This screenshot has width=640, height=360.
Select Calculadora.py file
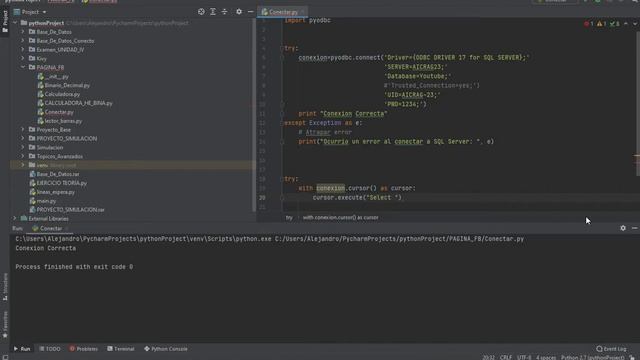click(x=59, y=94)
